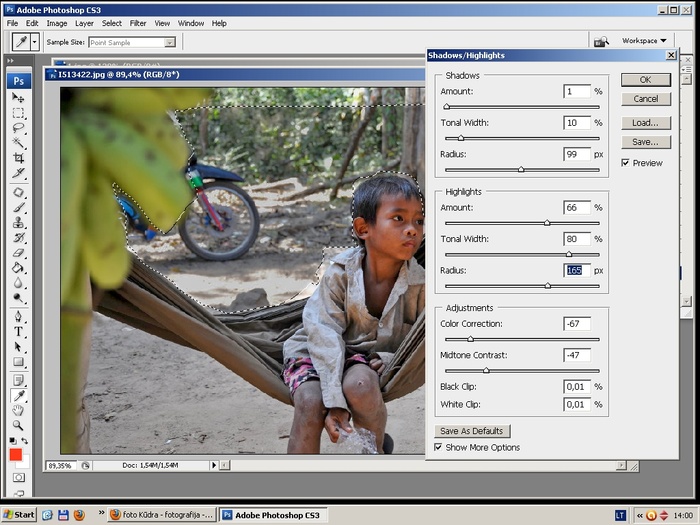Click the Save As Defaults button
The height and width of the screenshot is (525, 700).
click(x=471, y=431)
